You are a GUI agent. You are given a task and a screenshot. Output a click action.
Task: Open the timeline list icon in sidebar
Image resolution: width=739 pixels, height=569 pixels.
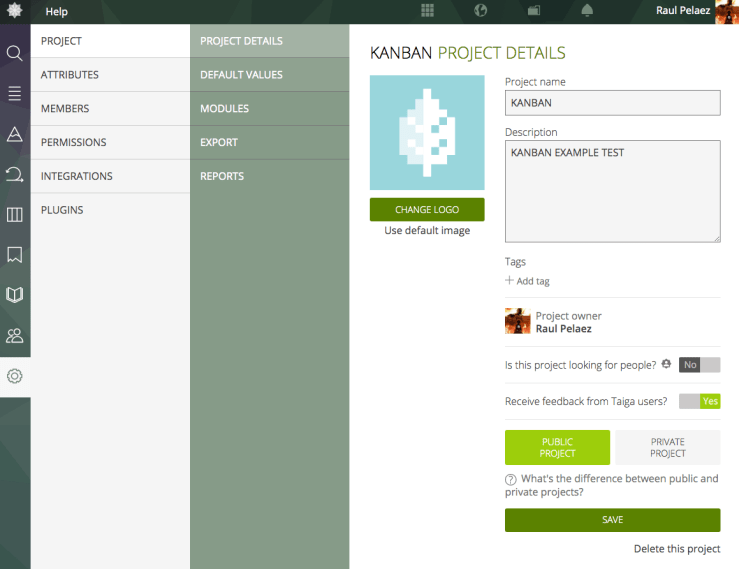click(x=15, y=93)
